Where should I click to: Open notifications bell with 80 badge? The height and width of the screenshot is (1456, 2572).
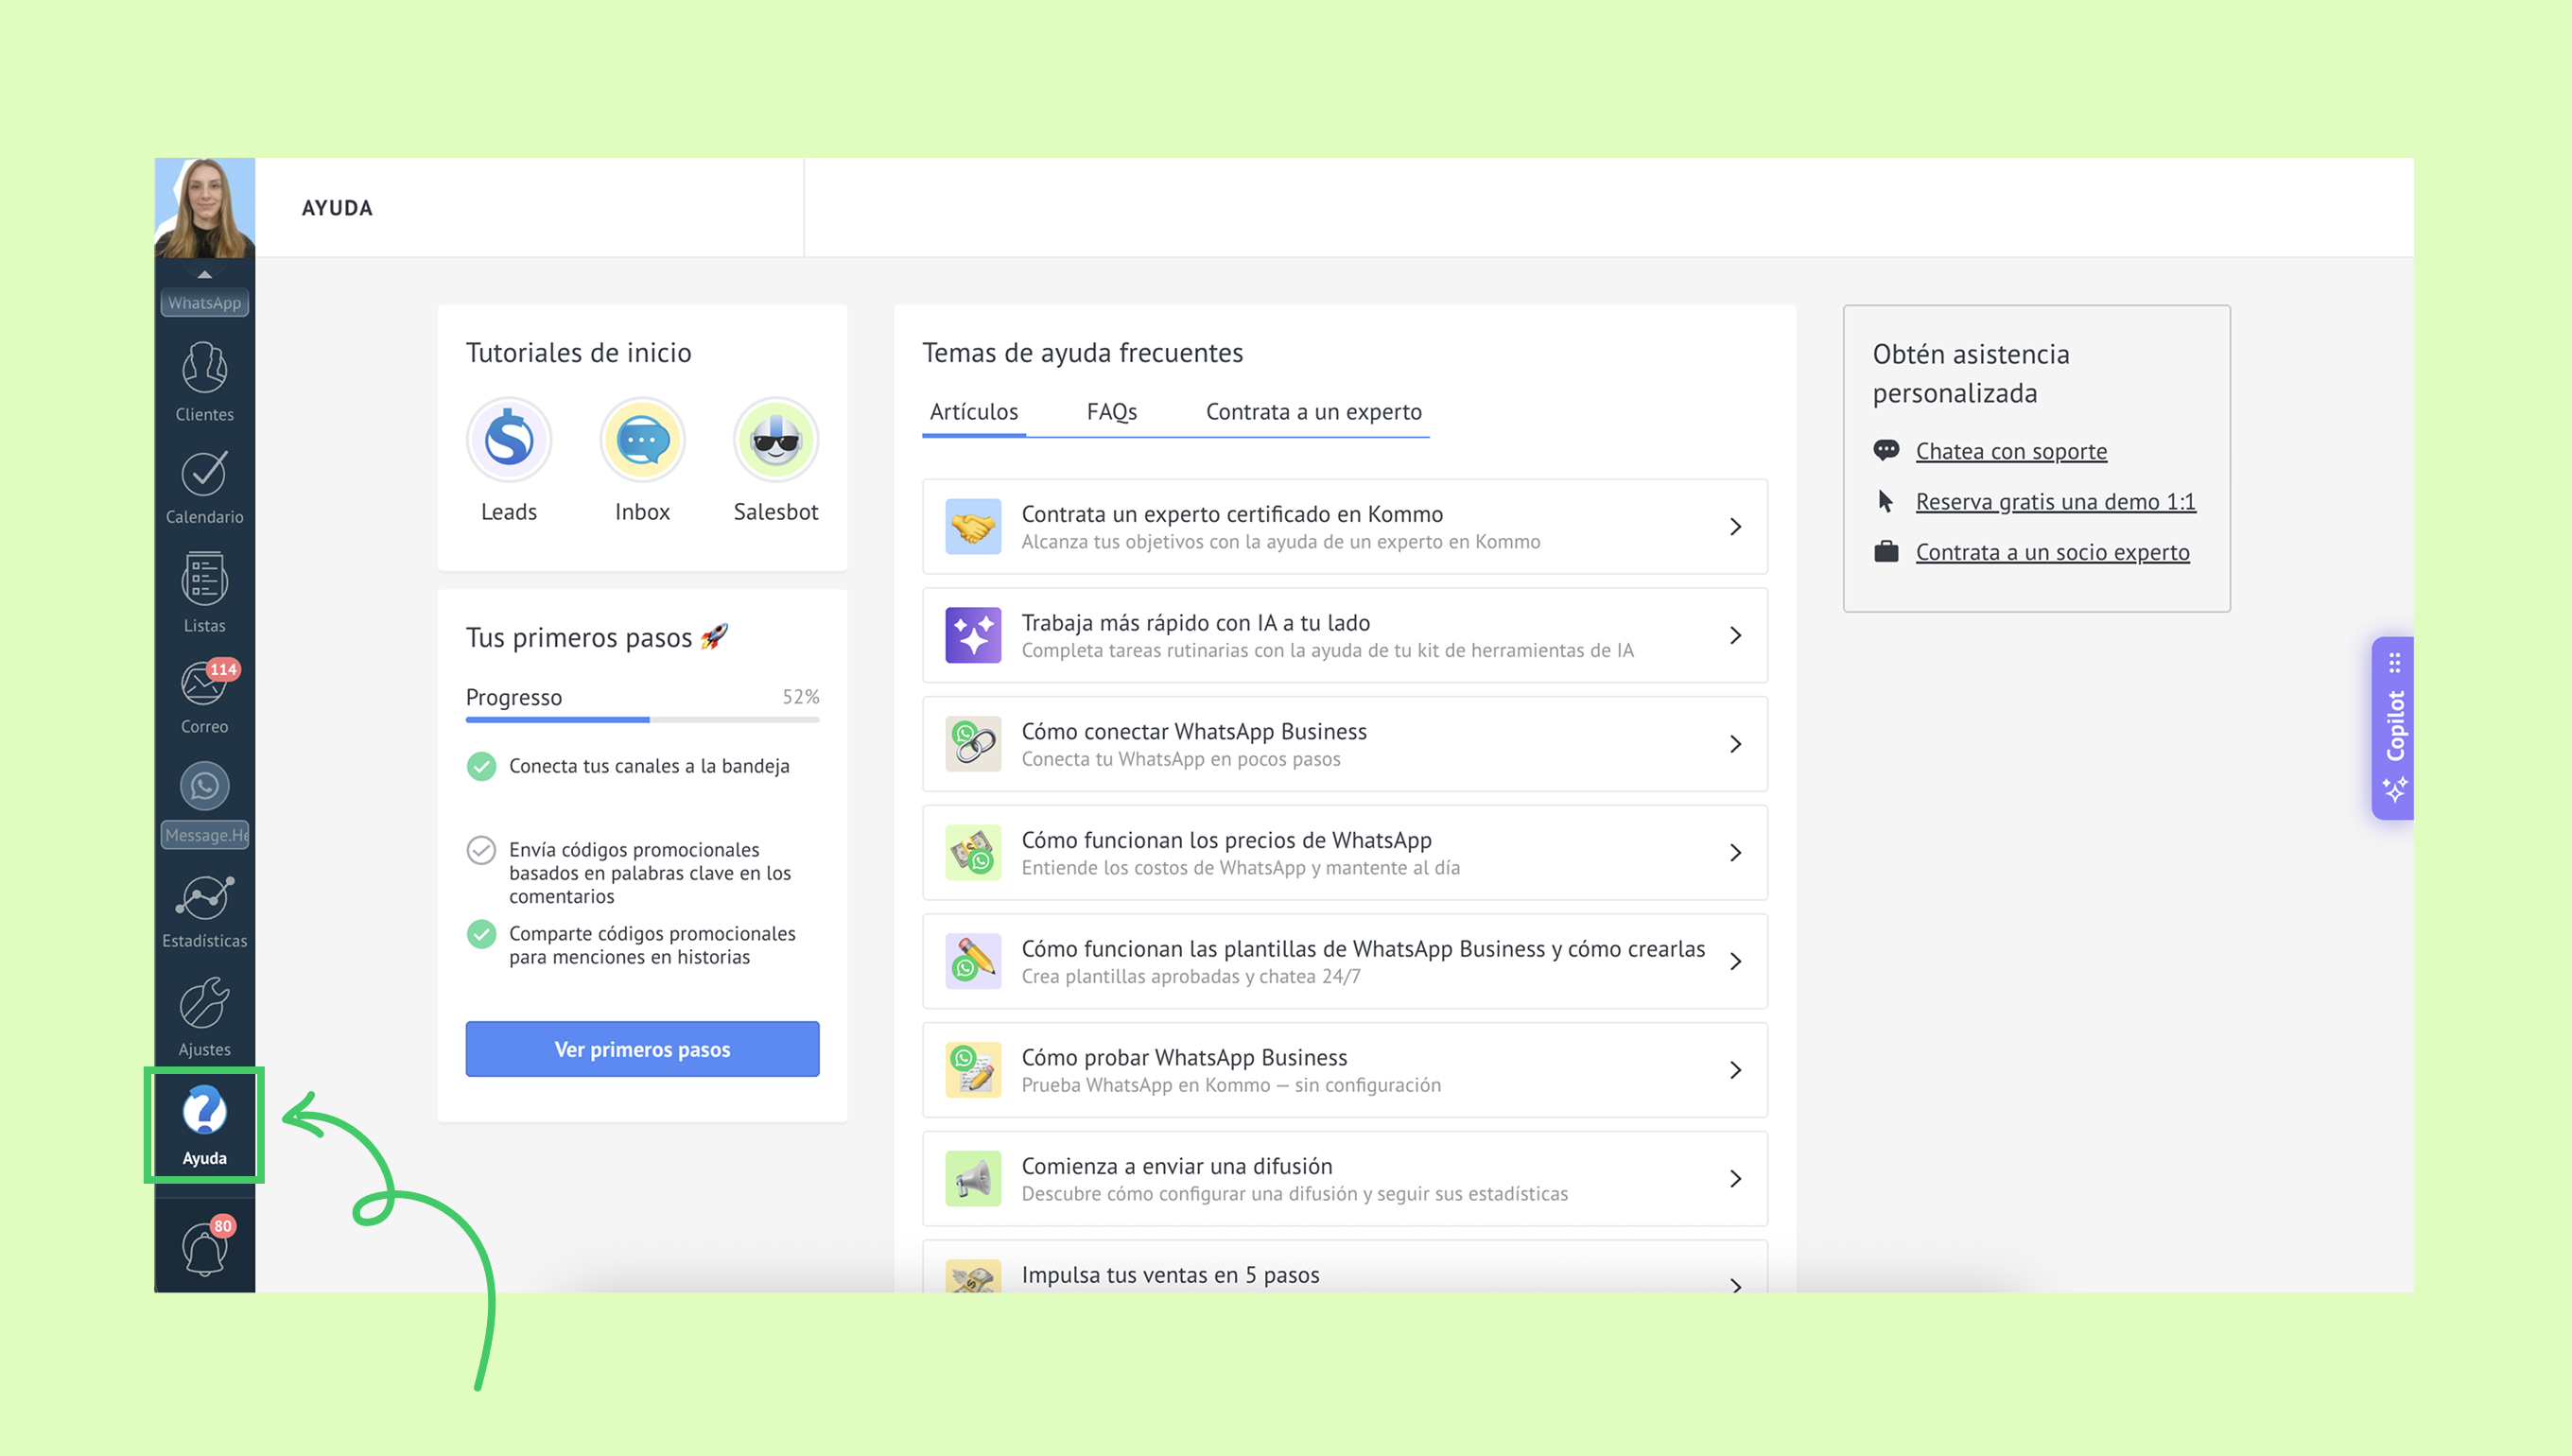tap(204, 1248)
